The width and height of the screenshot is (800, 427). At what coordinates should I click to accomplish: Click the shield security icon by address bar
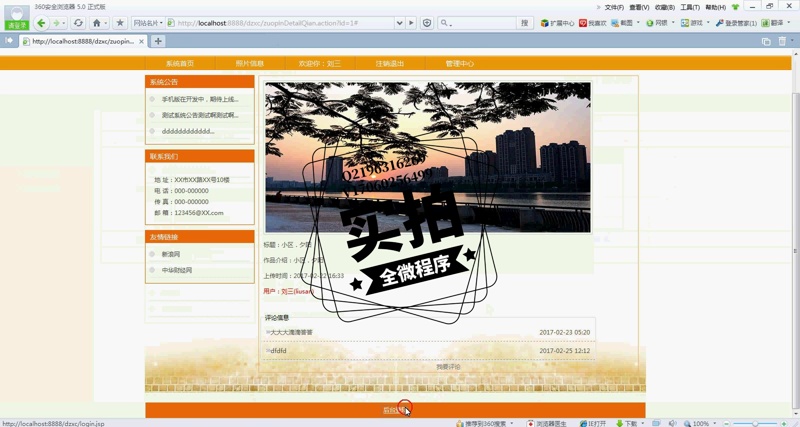click(427, 23)
